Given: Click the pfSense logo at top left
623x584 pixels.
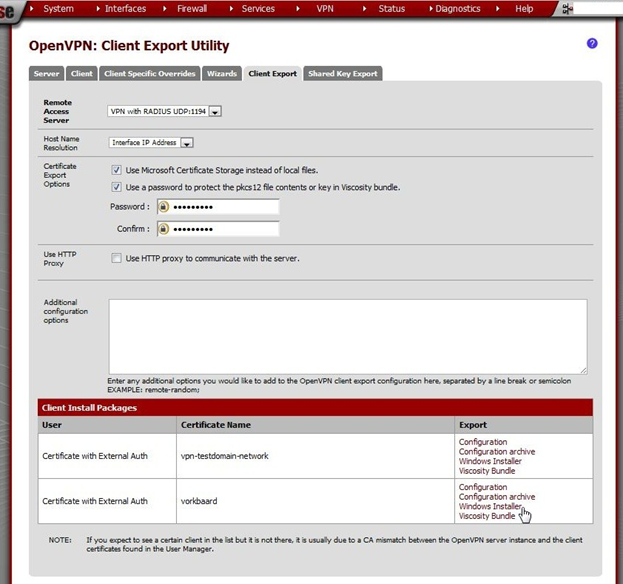Looking at the screenshot, I should point(7,11).
